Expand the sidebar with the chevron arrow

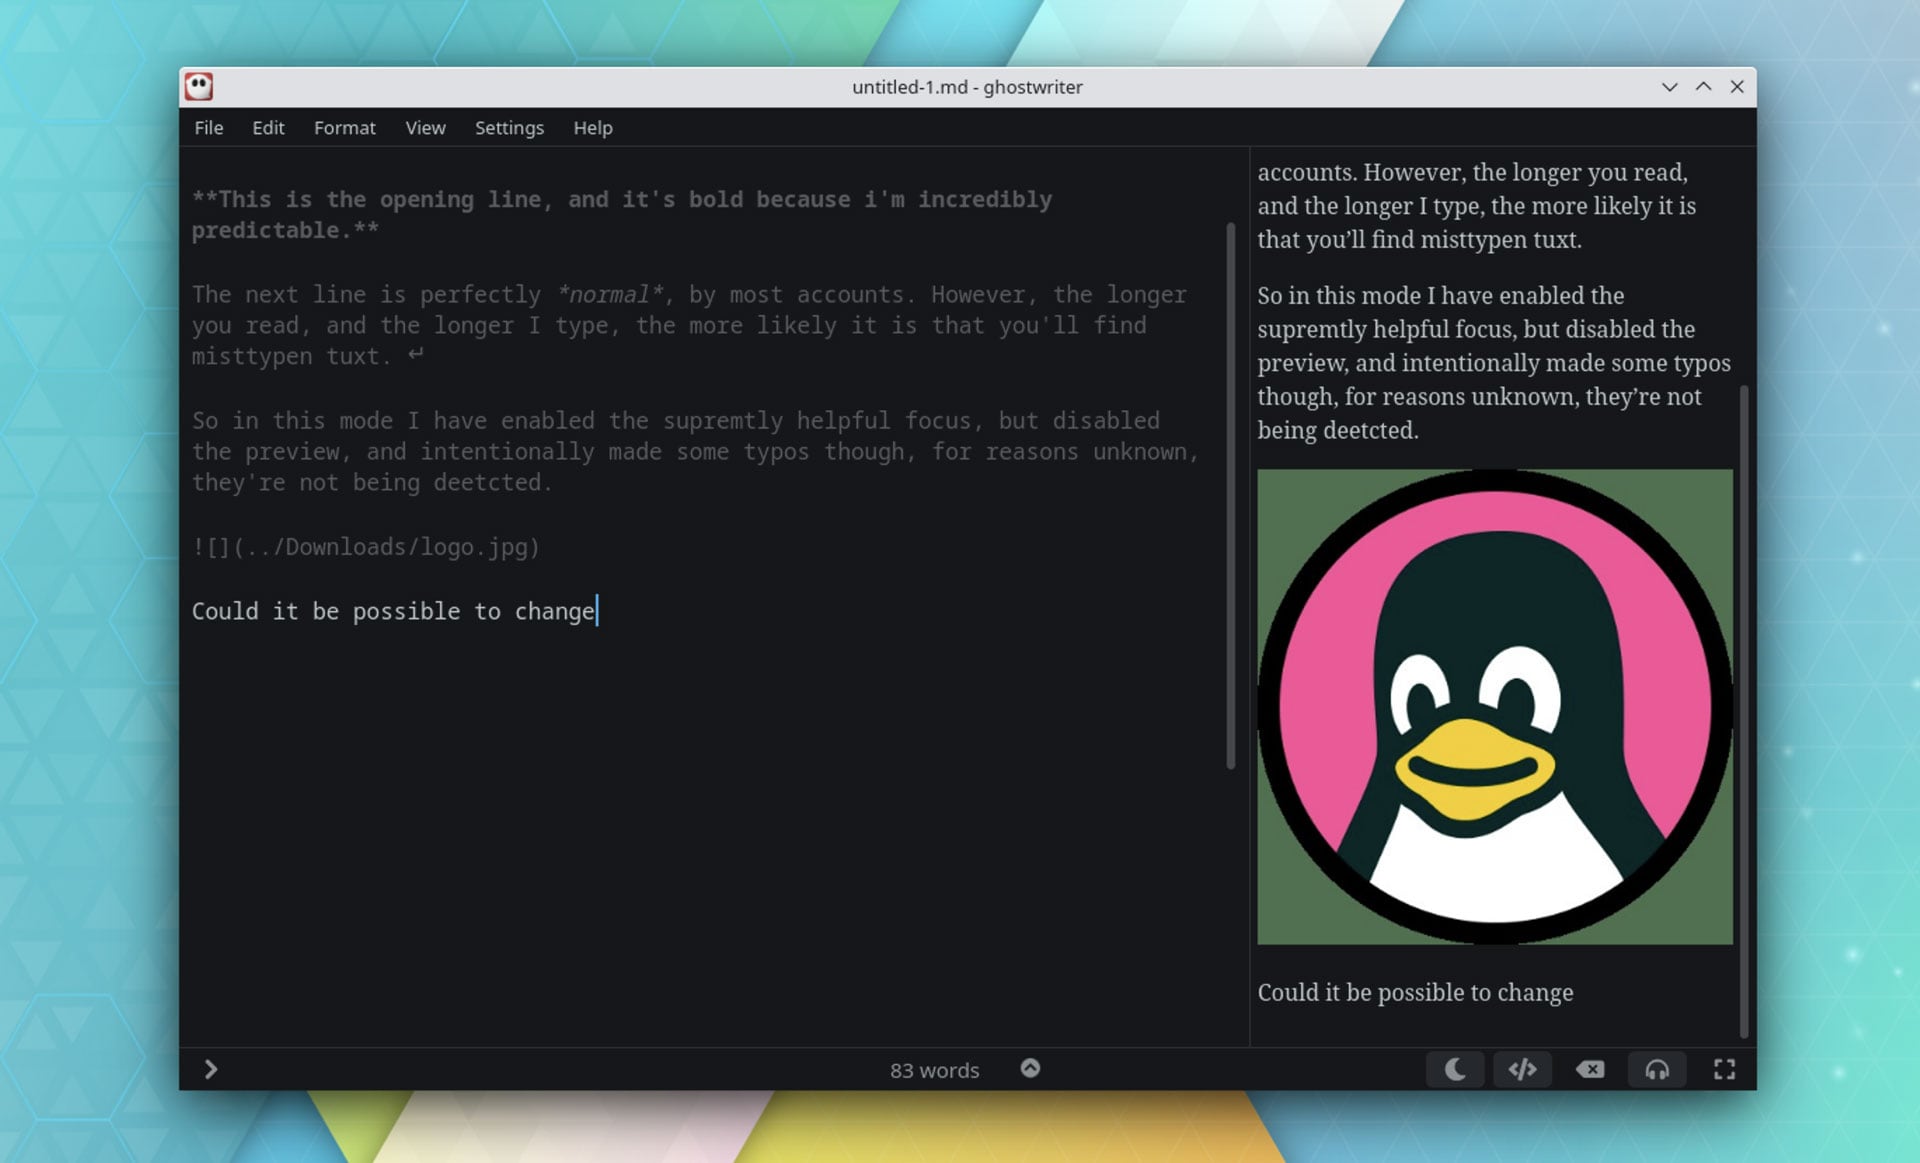[210, 1069]
